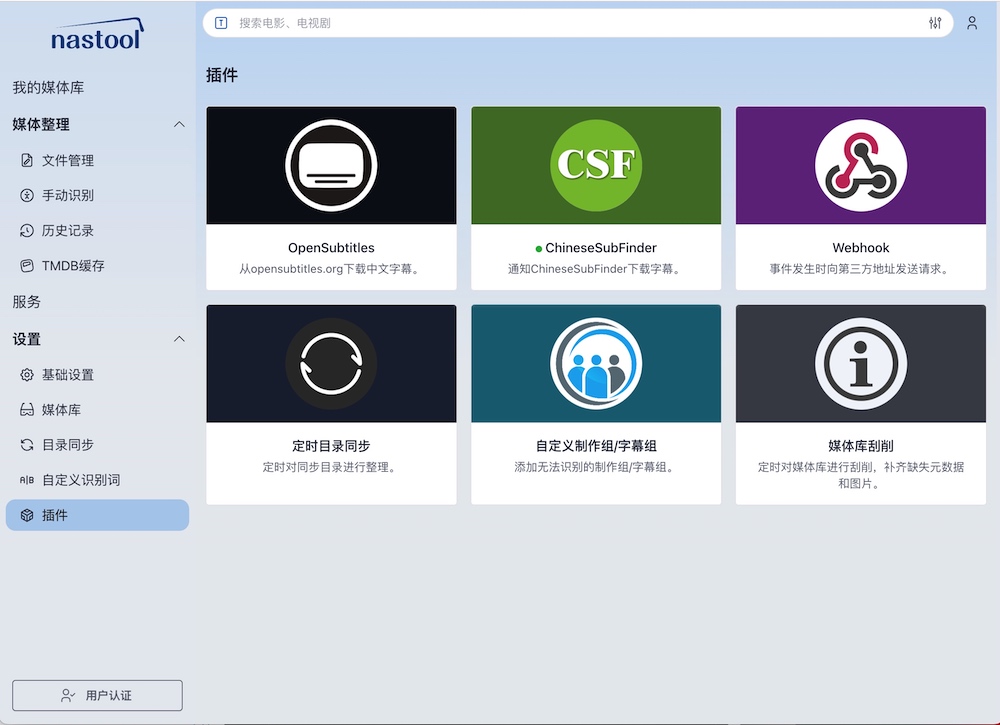
Task: Click the 媒体库刮削 description about 补齐缺失元数据
Action: (x=860, y=475)
